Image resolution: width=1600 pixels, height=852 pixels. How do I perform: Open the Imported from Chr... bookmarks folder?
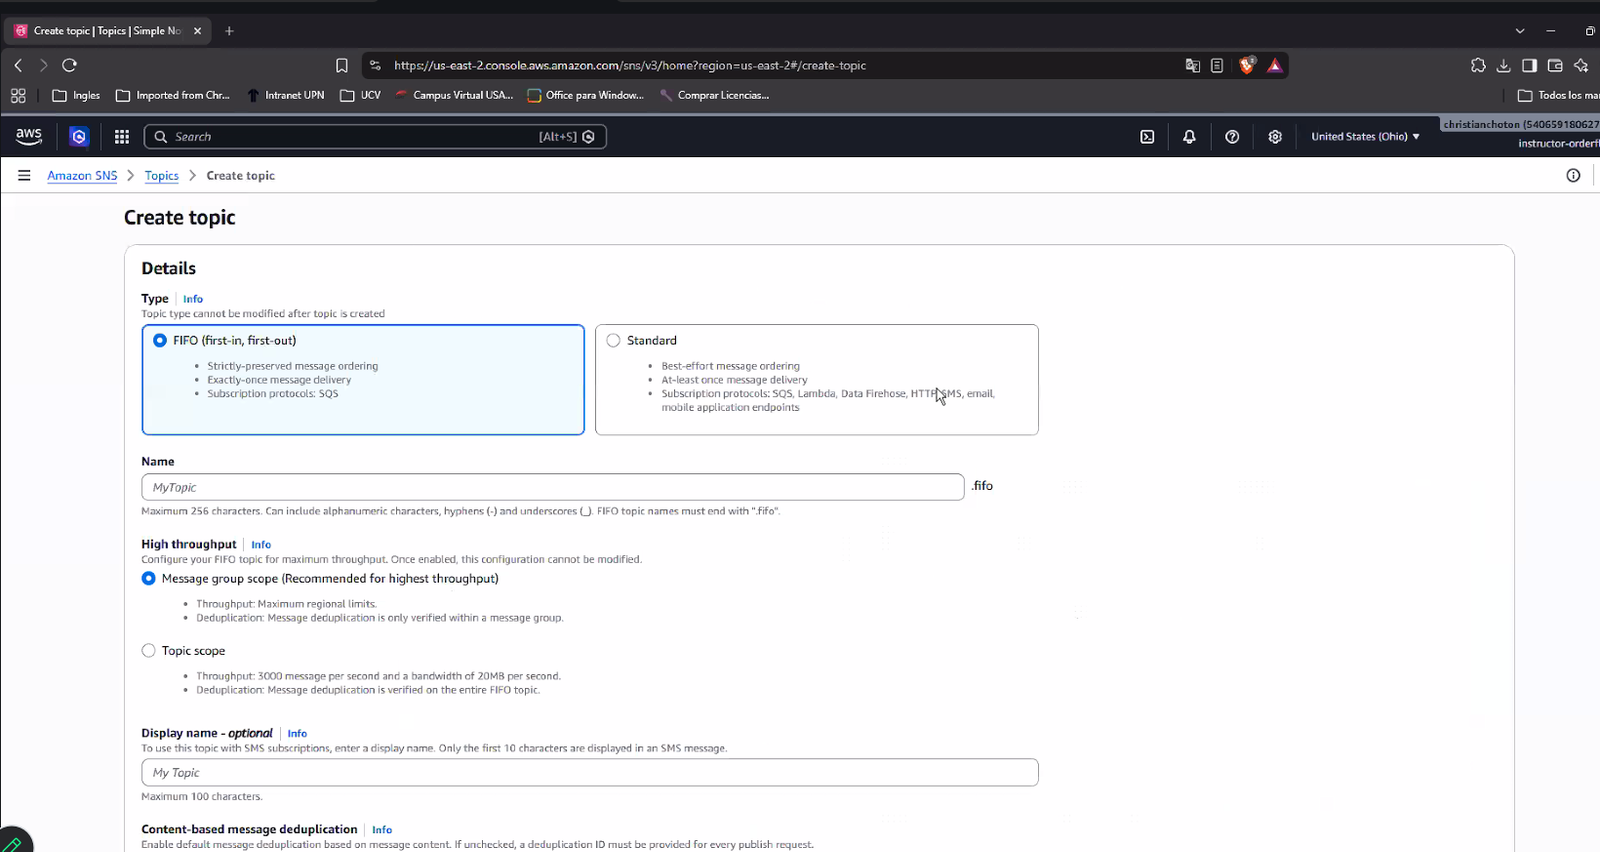point(173,96)
